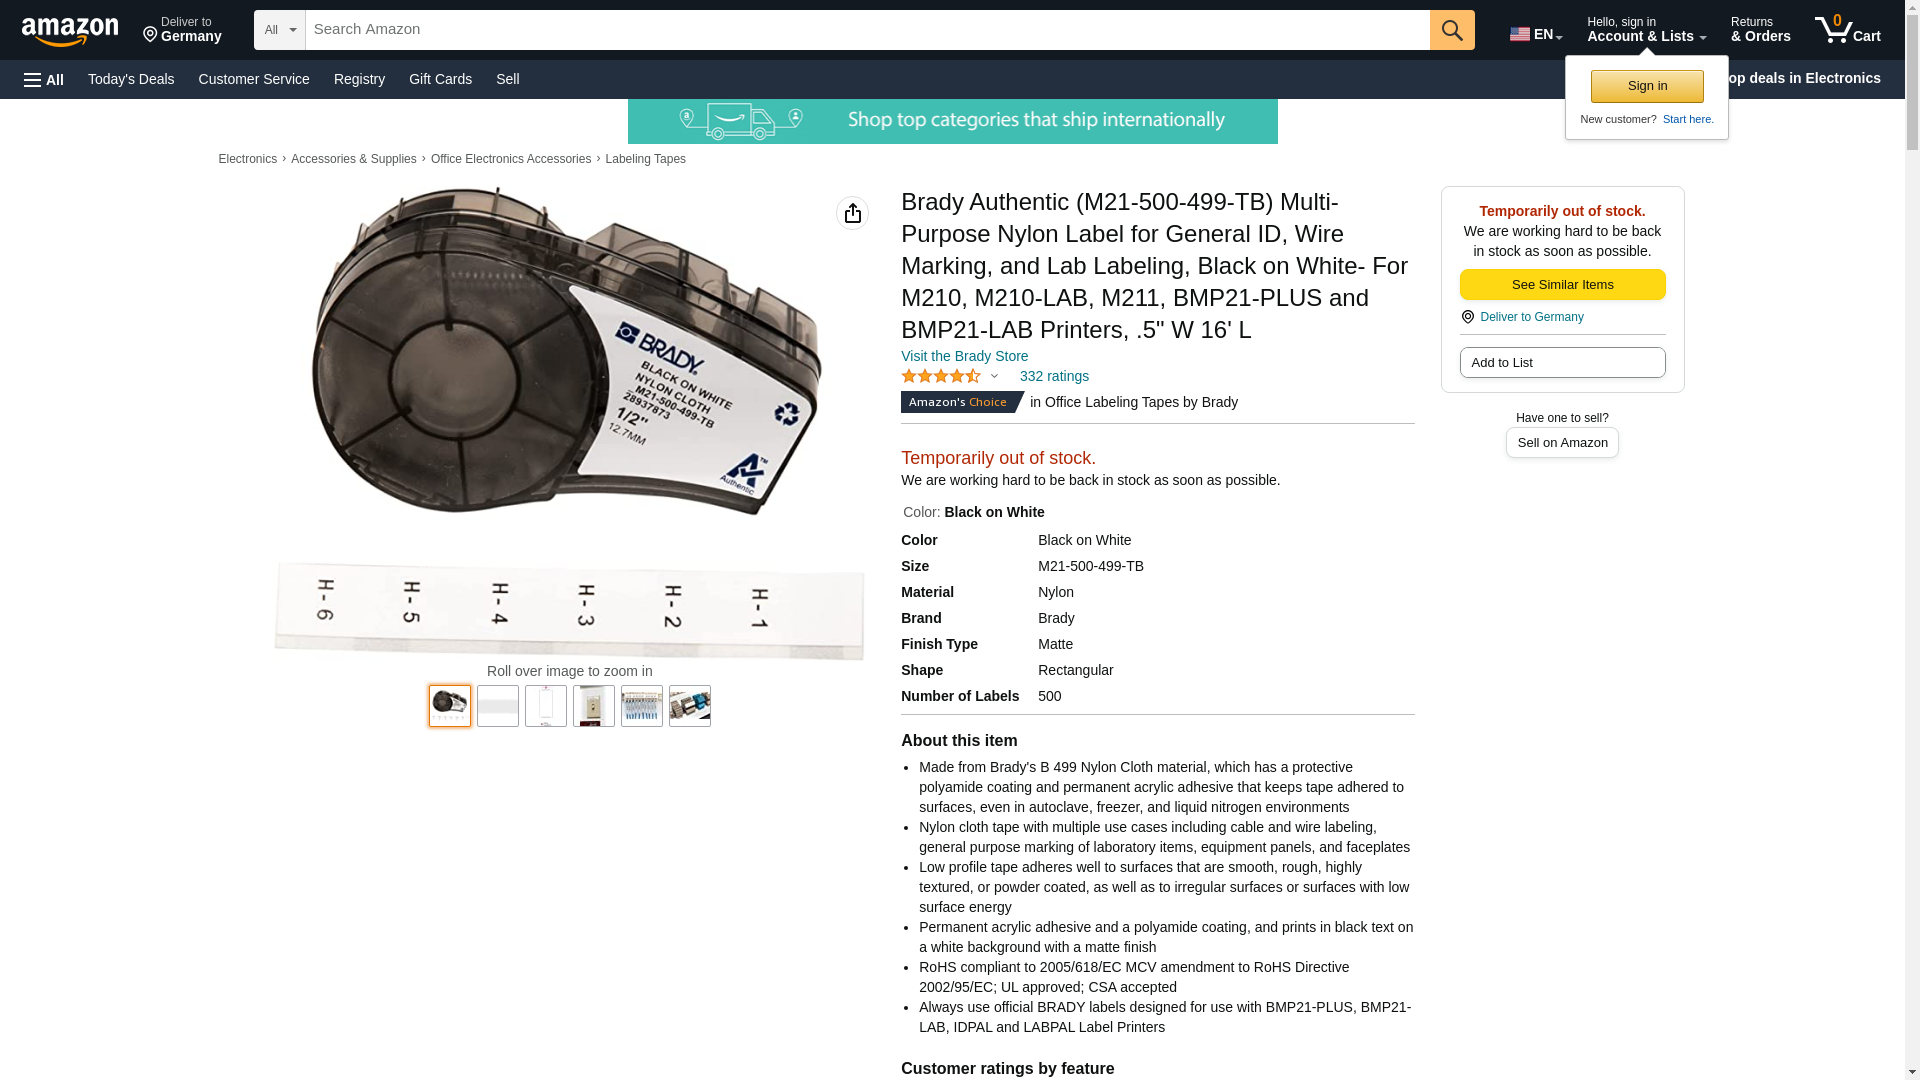Click the Labeling Tapes breadcrumb

coord(645,159)
